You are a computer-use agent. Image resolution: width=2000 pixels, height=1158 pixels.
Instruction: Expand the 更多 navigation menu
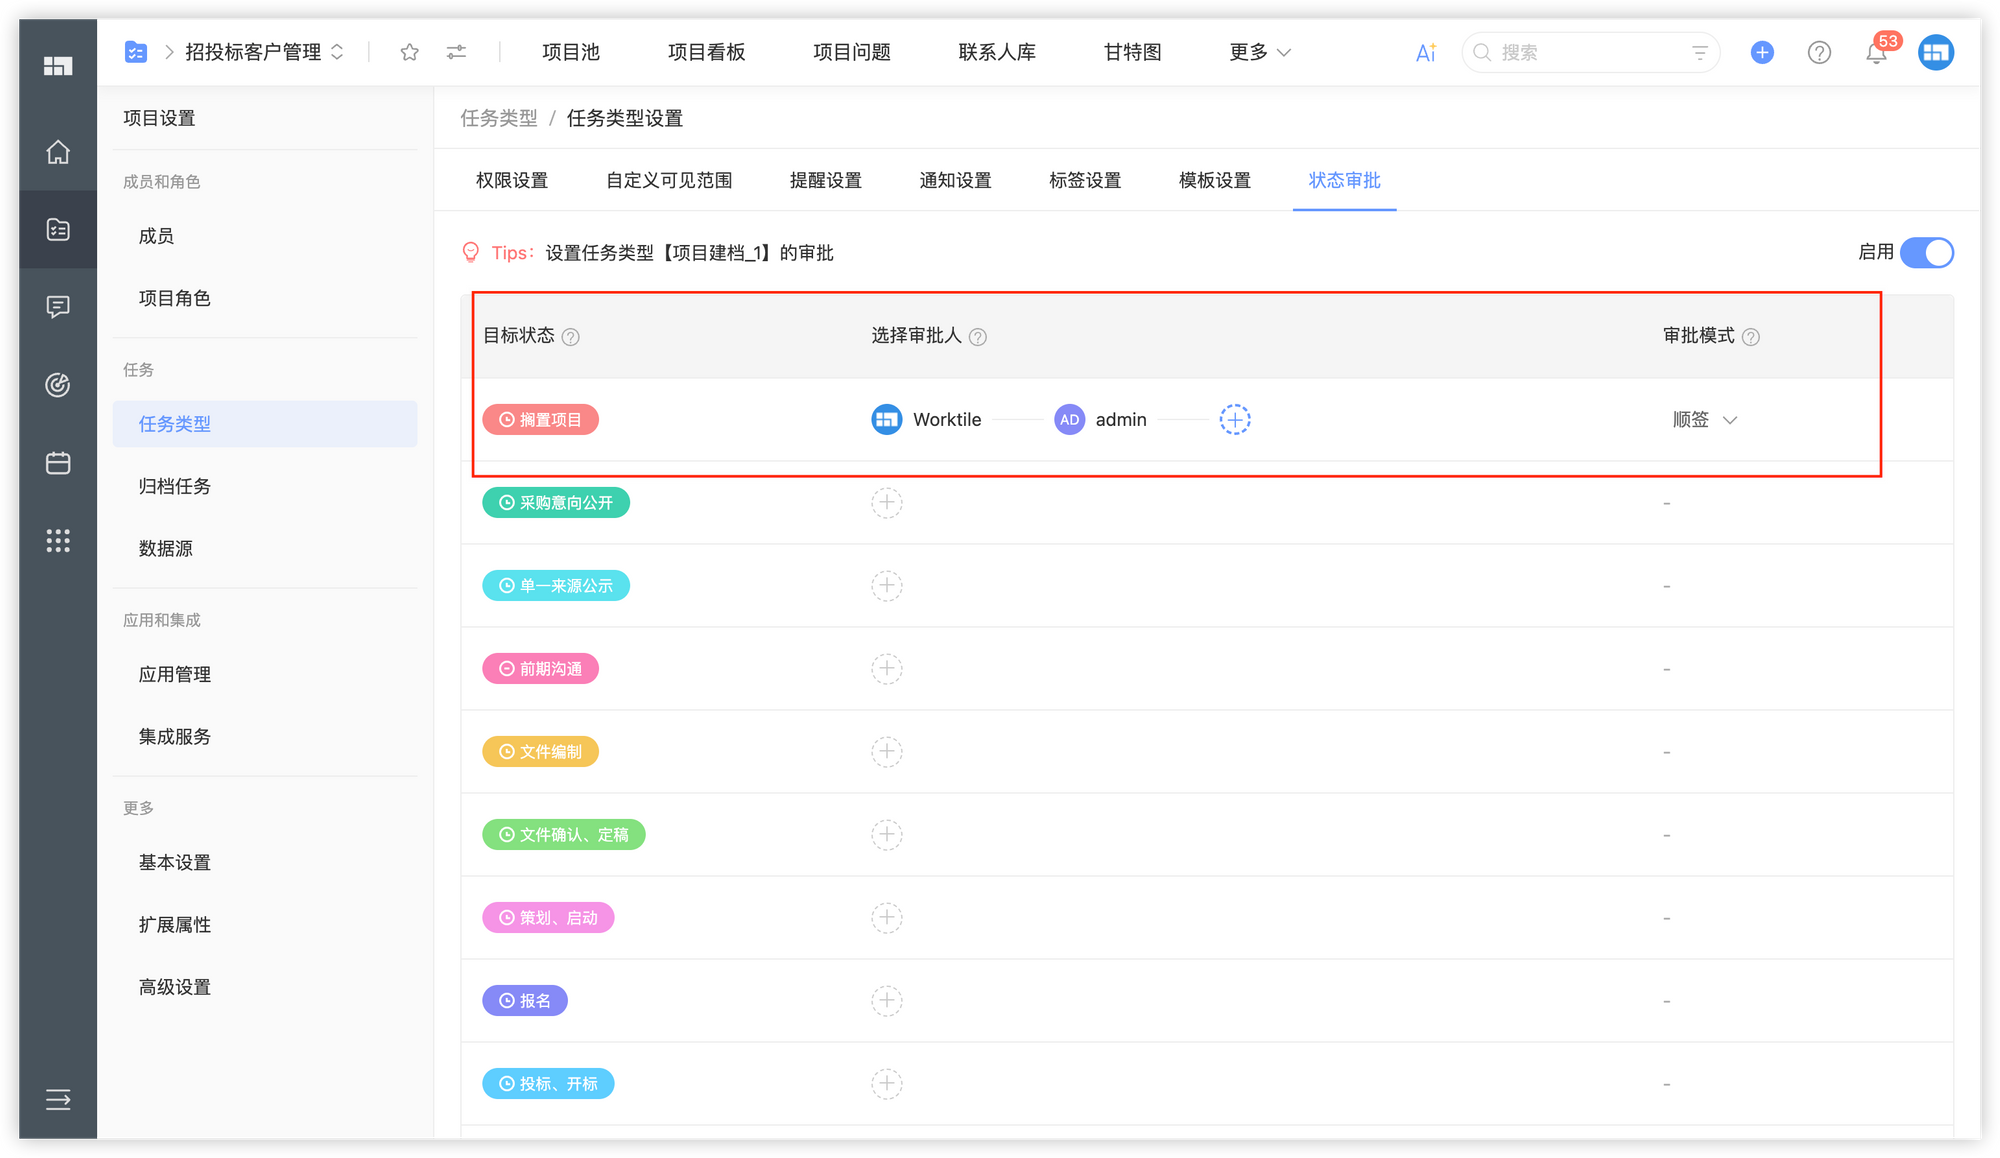tap(1258, 52)
